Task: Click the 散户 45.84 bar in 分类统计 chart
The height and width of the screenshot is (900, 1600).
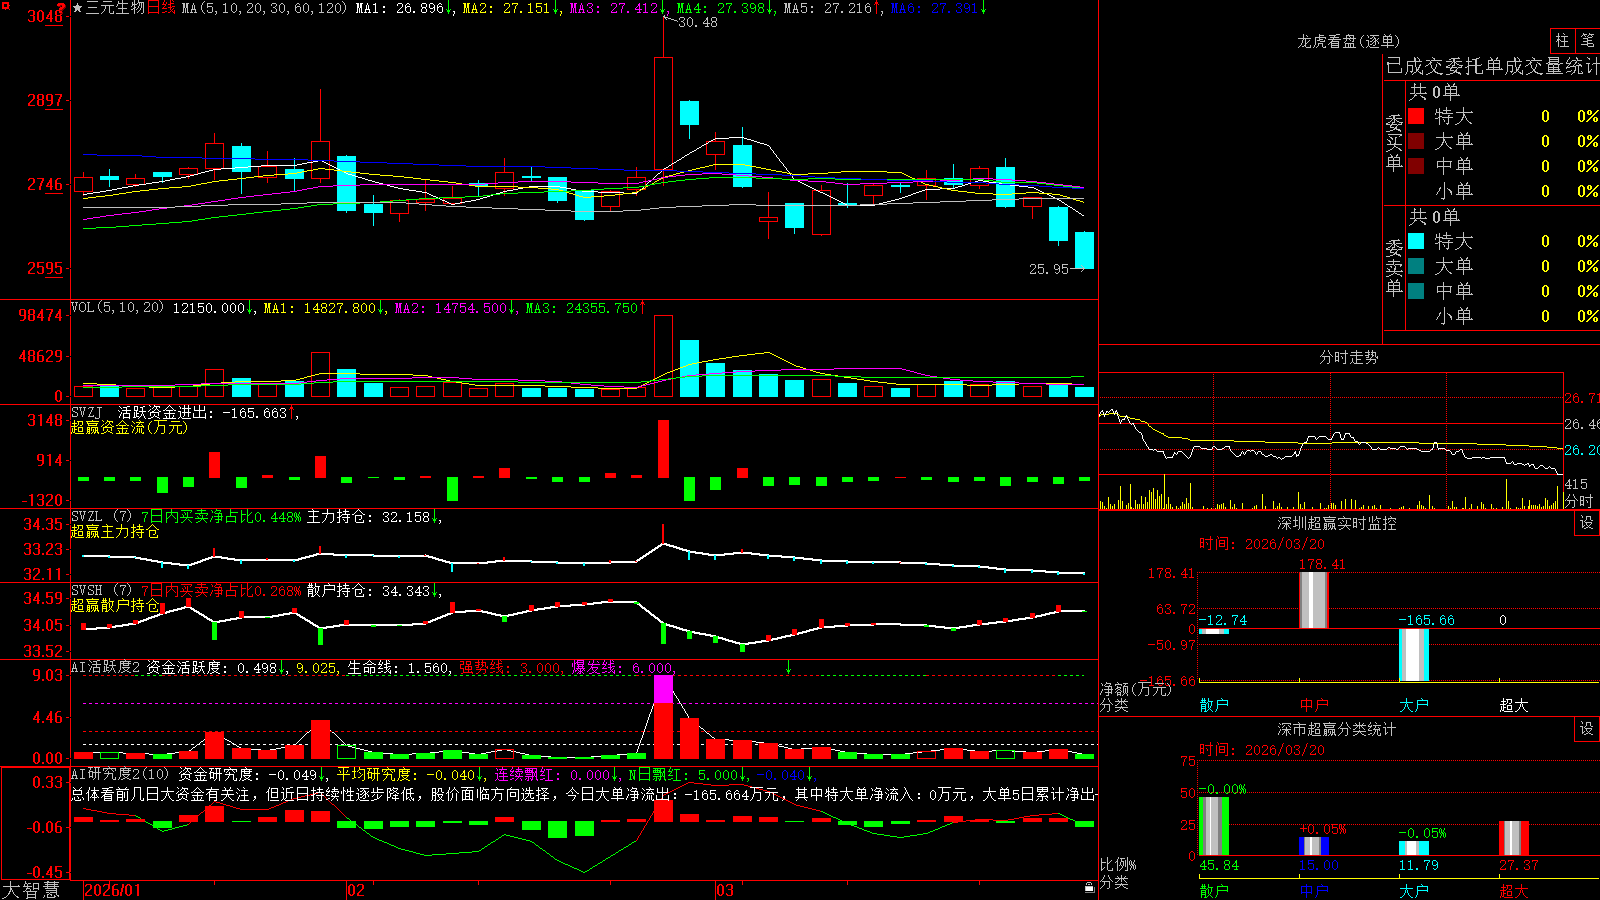Action: point(1213,826)
